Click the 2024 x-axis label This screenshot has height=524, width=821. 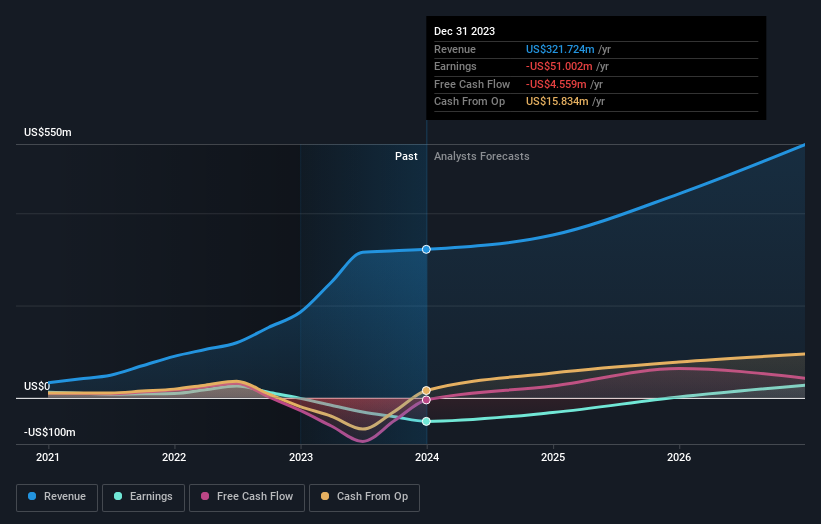click(x=427, y=458)
